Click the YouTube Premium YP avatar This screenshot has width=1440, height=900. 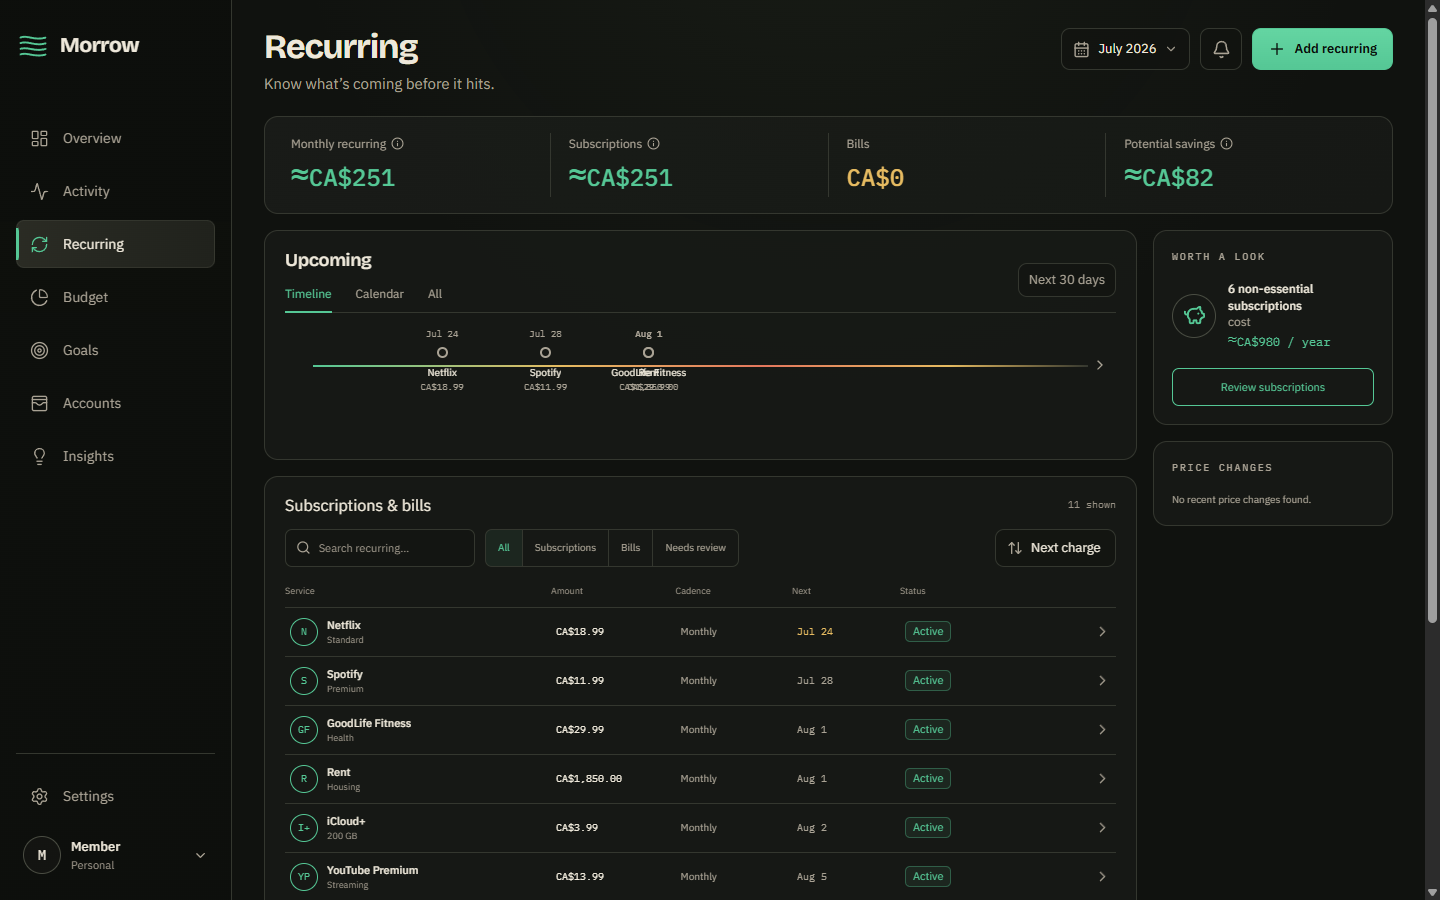click(304, 877)
